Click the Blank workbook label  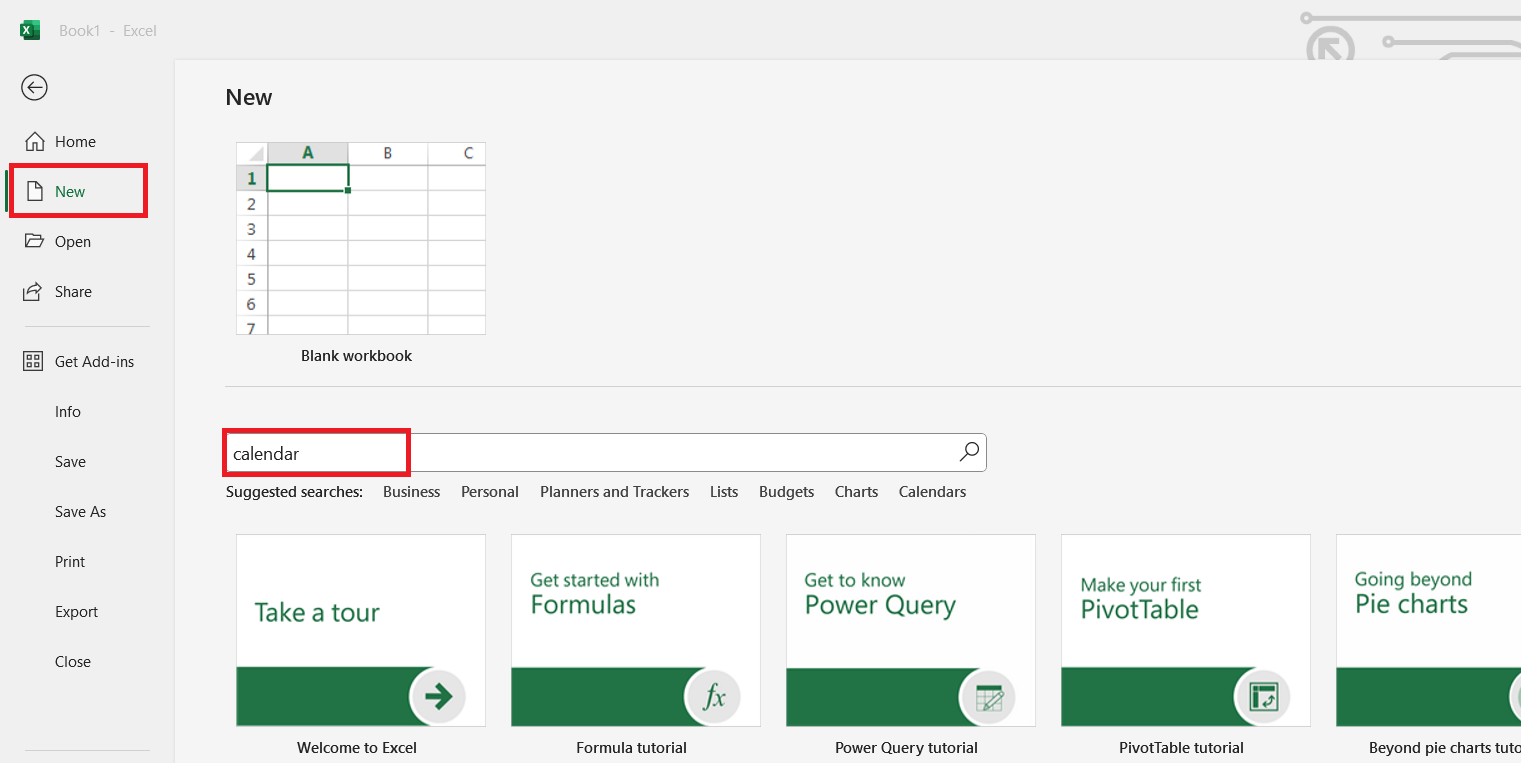click(356, 356)
